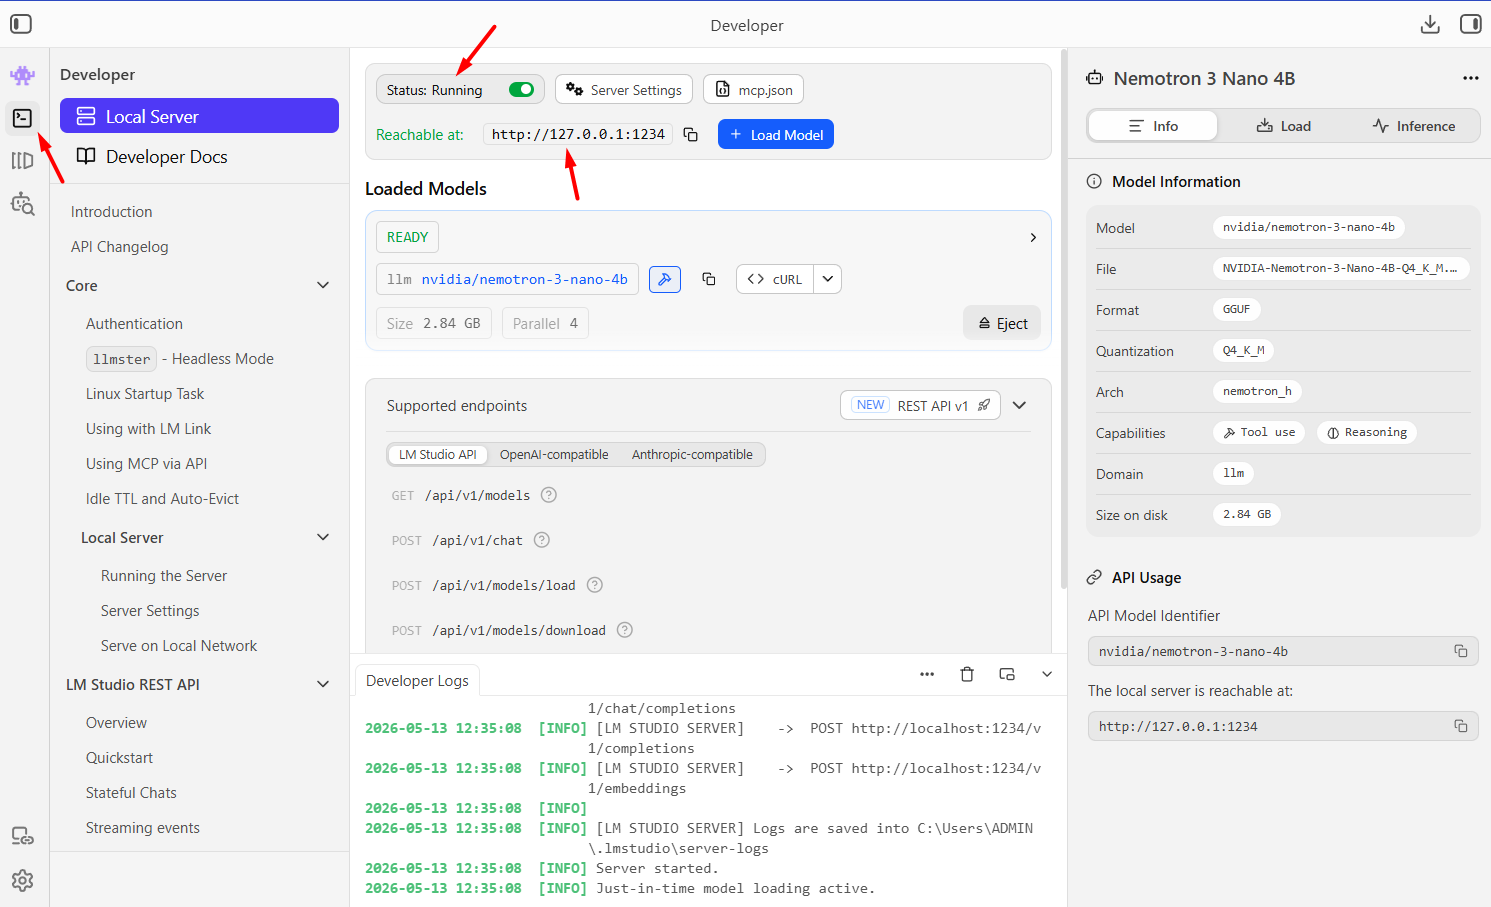
Task: Open the API Changelog docs link
Action: [119, 247]
